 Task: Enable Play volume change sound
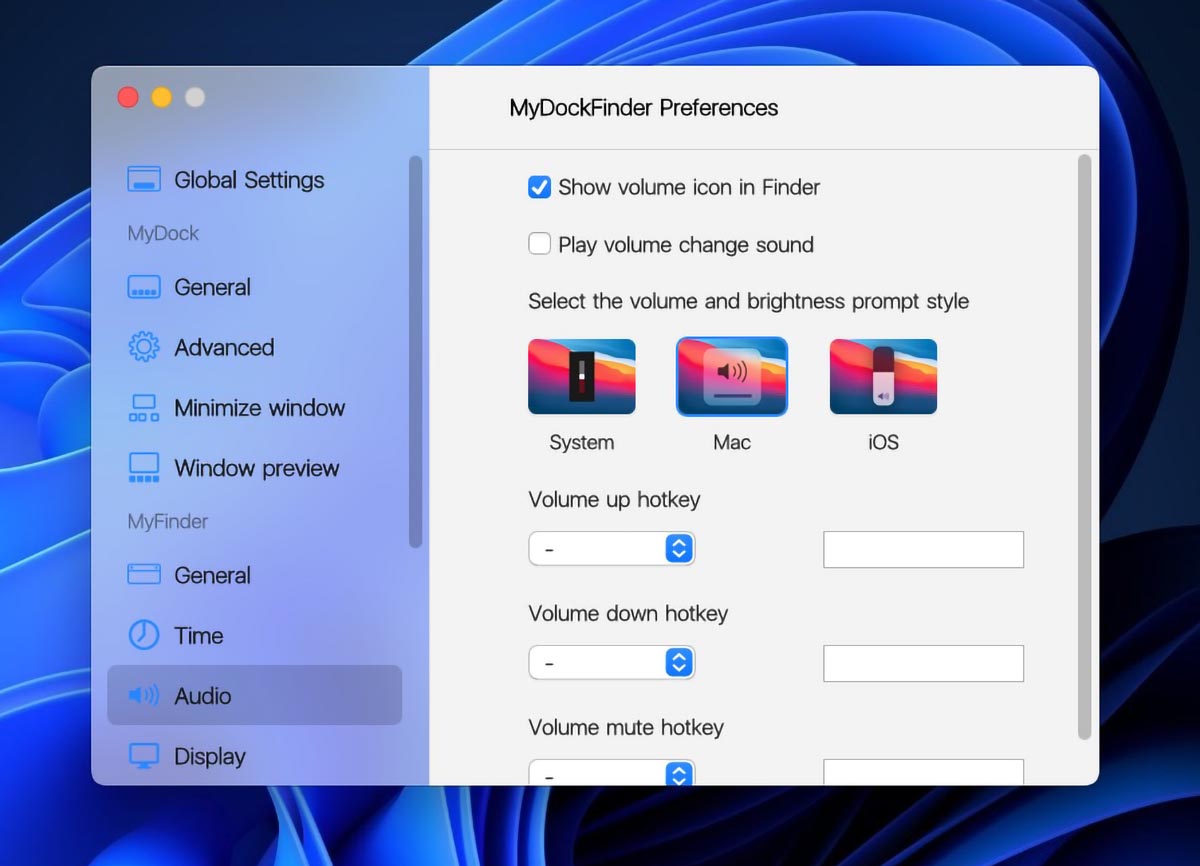tap(540, 244)
